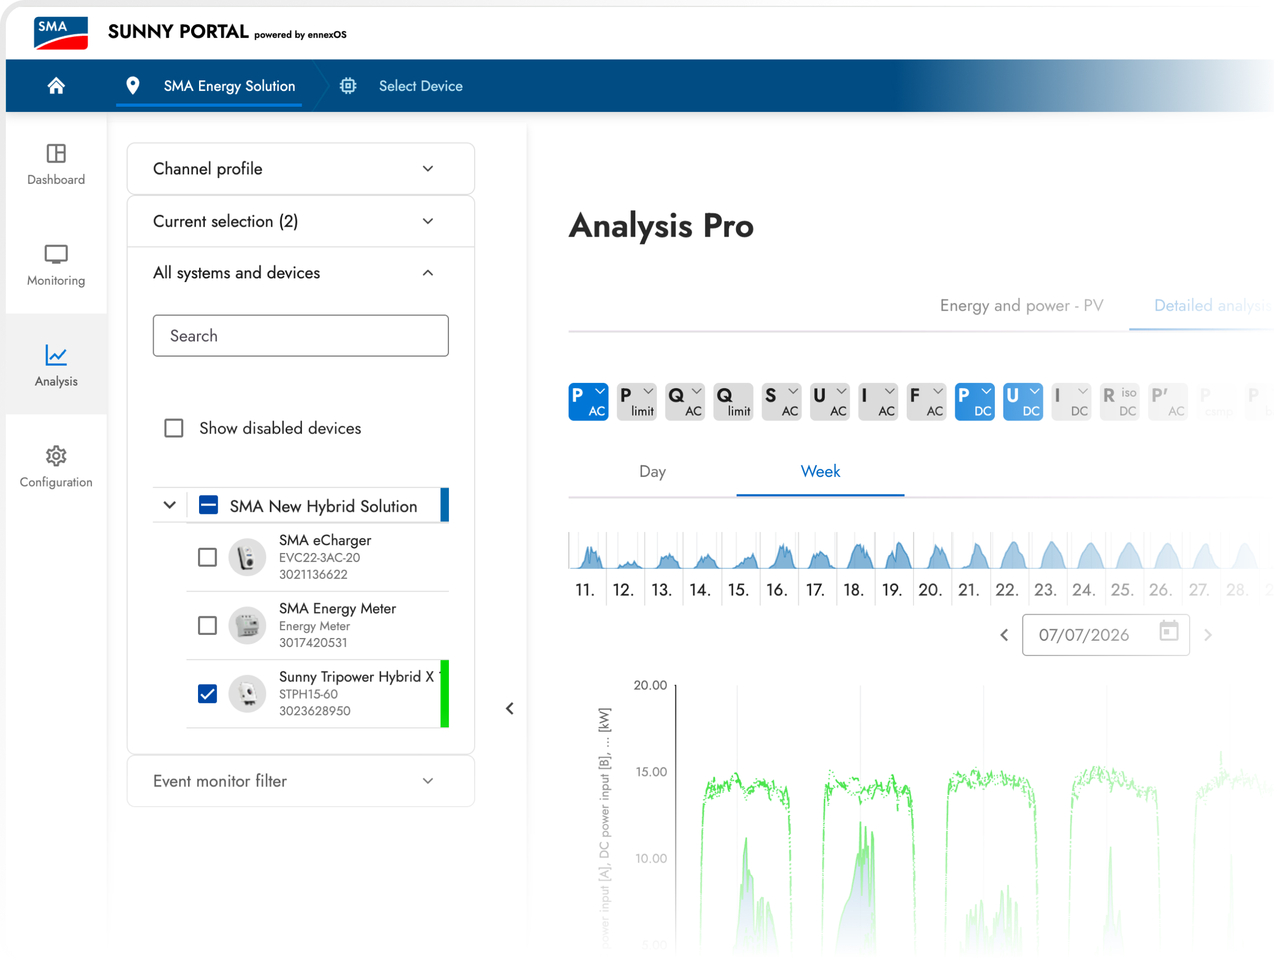Click the Analysis Pro heading
Viewport: 1280px width, 964px height.
pos(661,226)
